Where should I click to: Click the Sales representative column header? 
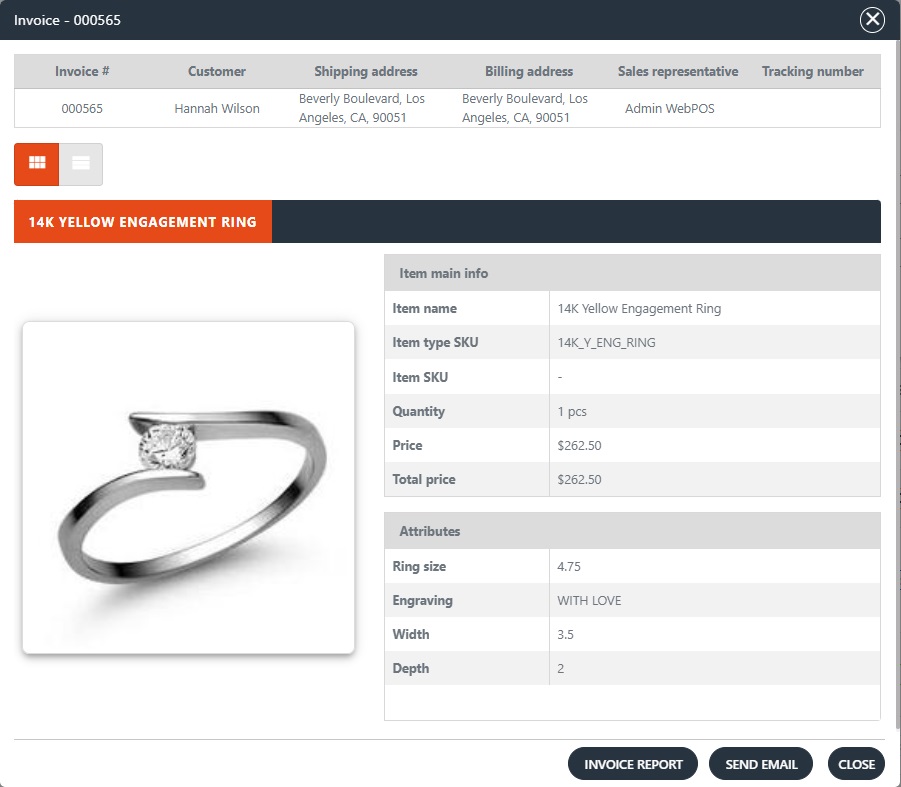678,72
